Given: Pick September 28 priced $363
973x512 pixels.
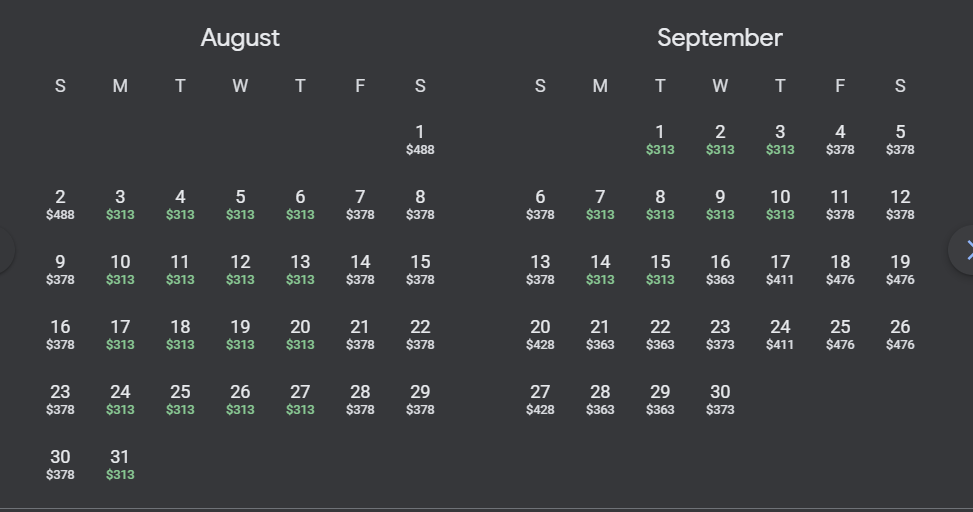Looking at the screenshot, I should click(600, 399).
